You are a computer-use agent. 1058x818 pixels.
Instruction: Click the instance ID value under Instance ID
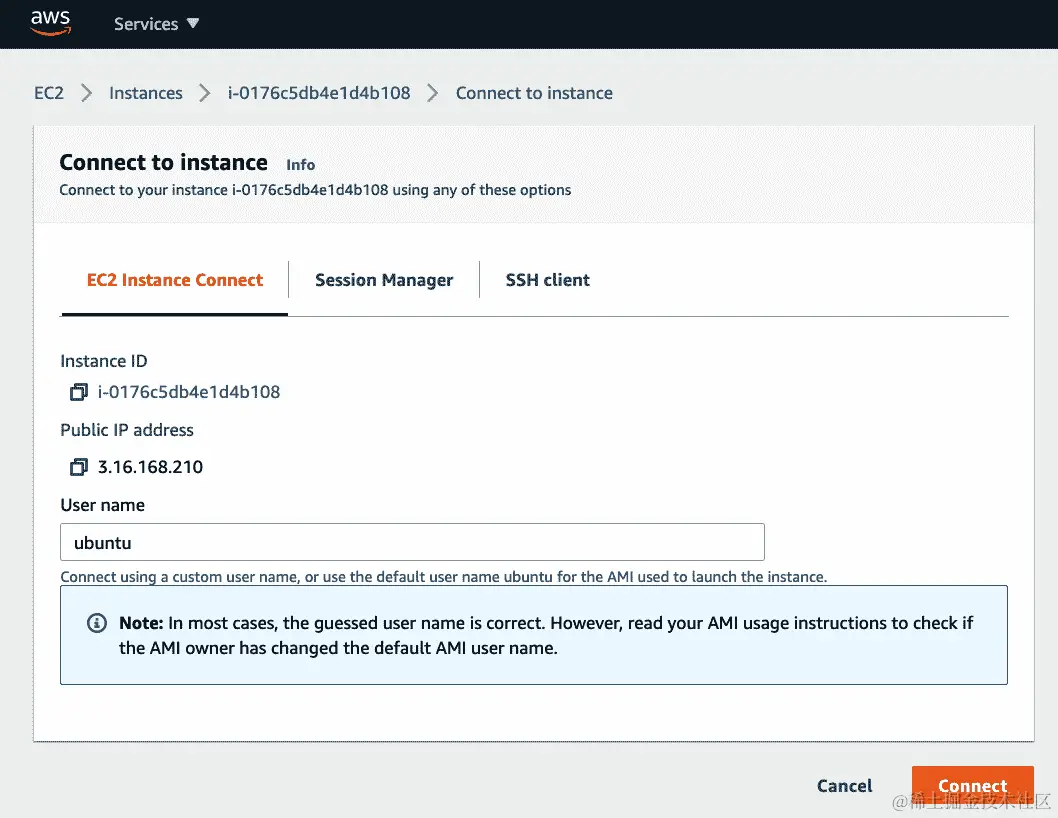pos(189,392)
